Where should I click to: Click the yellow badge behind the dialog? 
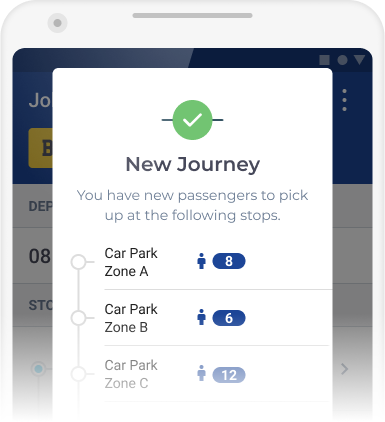[x=40, y=148]
